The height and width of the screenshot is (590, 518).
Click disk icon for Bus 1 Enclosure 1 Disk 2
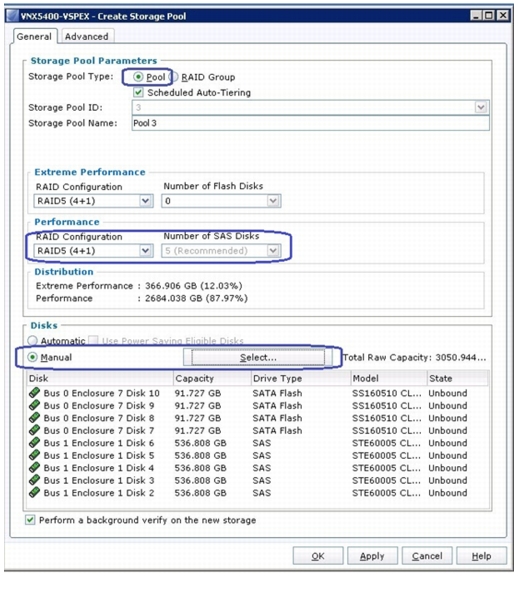click(34, 492)
